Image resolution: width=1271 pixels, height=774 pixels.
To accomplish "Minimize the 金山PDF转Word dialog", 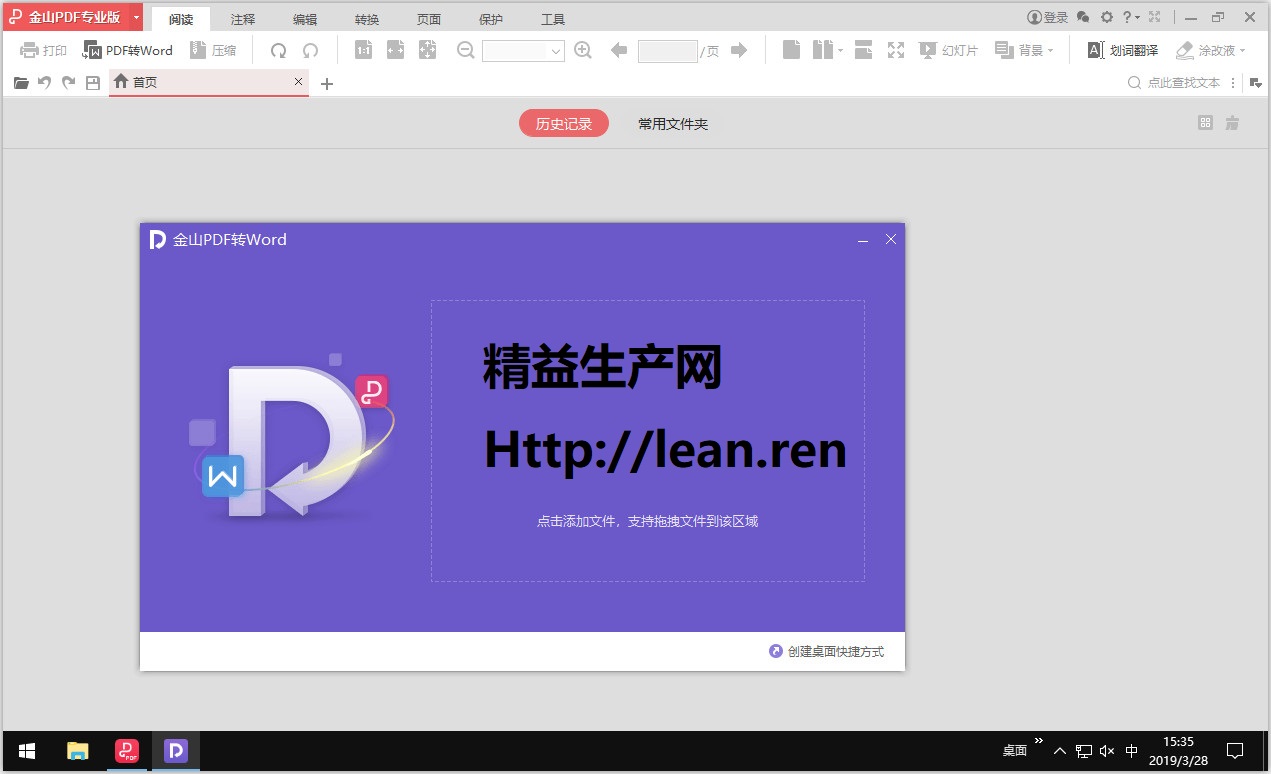I will 863,240.
